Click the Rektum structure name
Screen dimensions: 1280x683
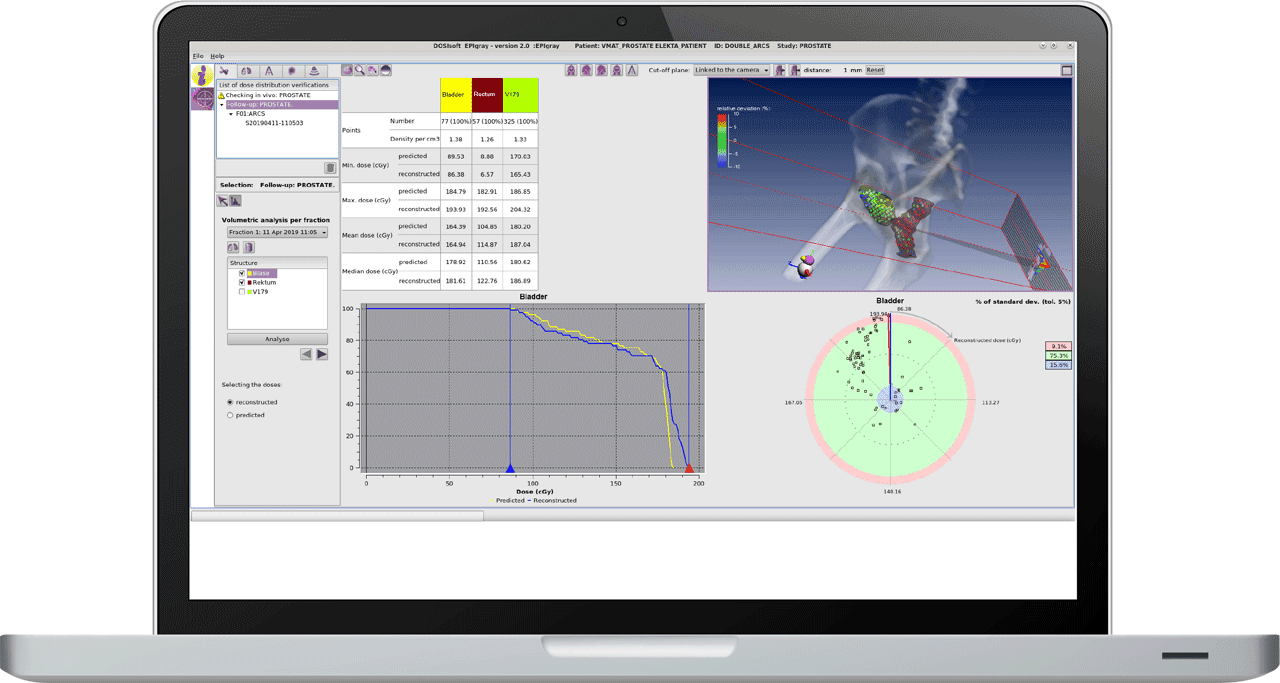click(264, 282)
